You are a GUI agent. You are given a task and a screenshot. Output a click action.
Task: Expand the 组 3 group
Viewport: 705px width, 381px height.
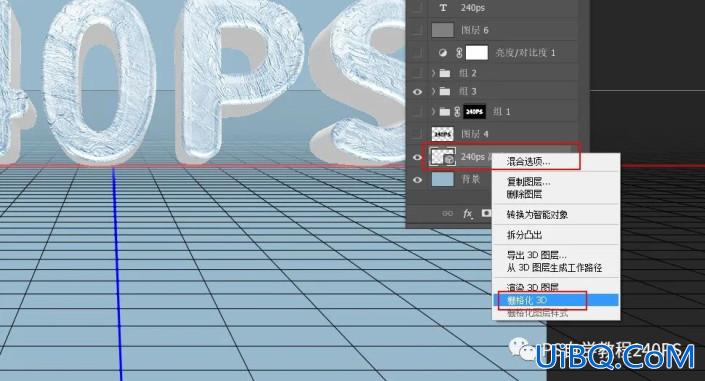pos(433,91)
